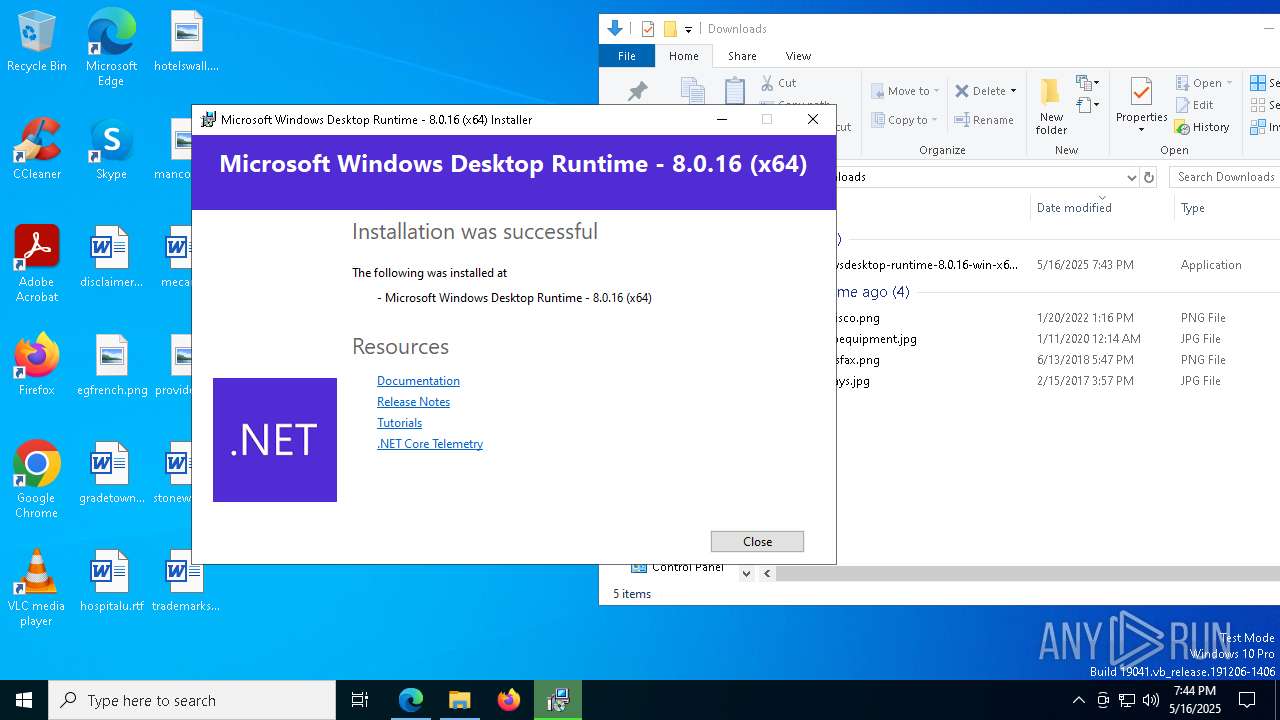Switch to the View ribbon tab
The height and width of the screenshot is (720, 1280).
pyautogui.click(x=798, y=56)
